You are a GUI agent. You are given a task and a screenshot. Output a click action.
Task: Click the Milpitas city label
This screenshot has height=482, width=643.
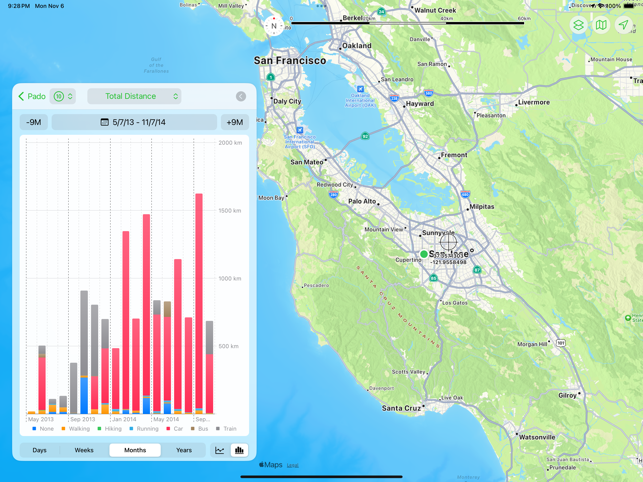tap(482, 206)
